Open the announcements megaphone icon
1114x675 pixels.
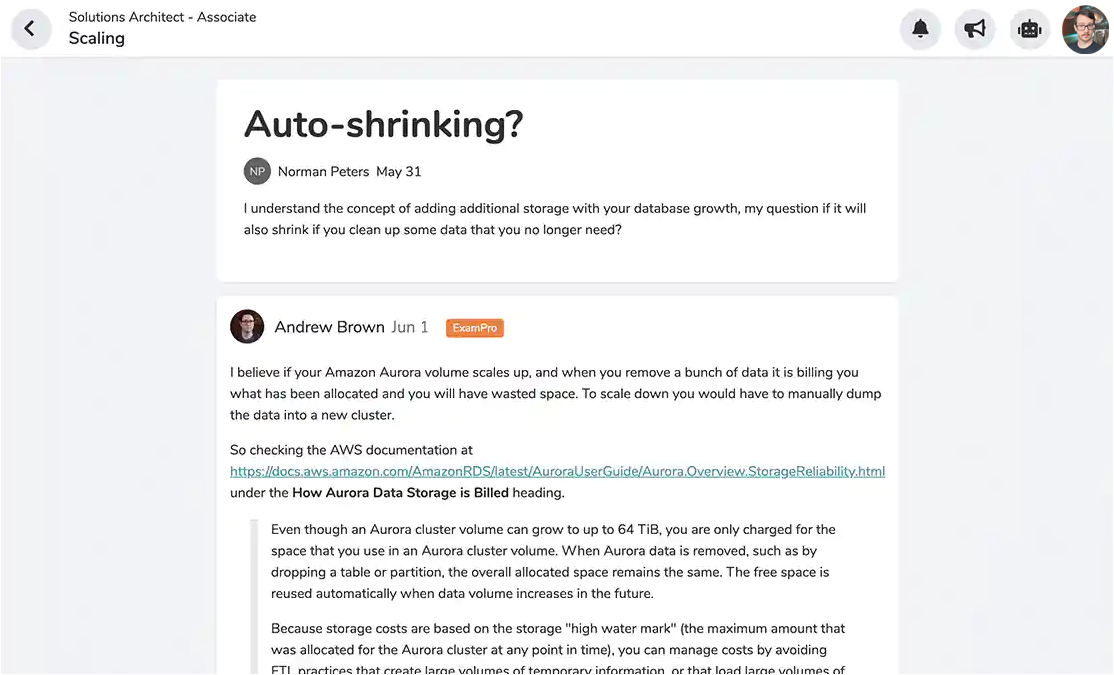975,29
